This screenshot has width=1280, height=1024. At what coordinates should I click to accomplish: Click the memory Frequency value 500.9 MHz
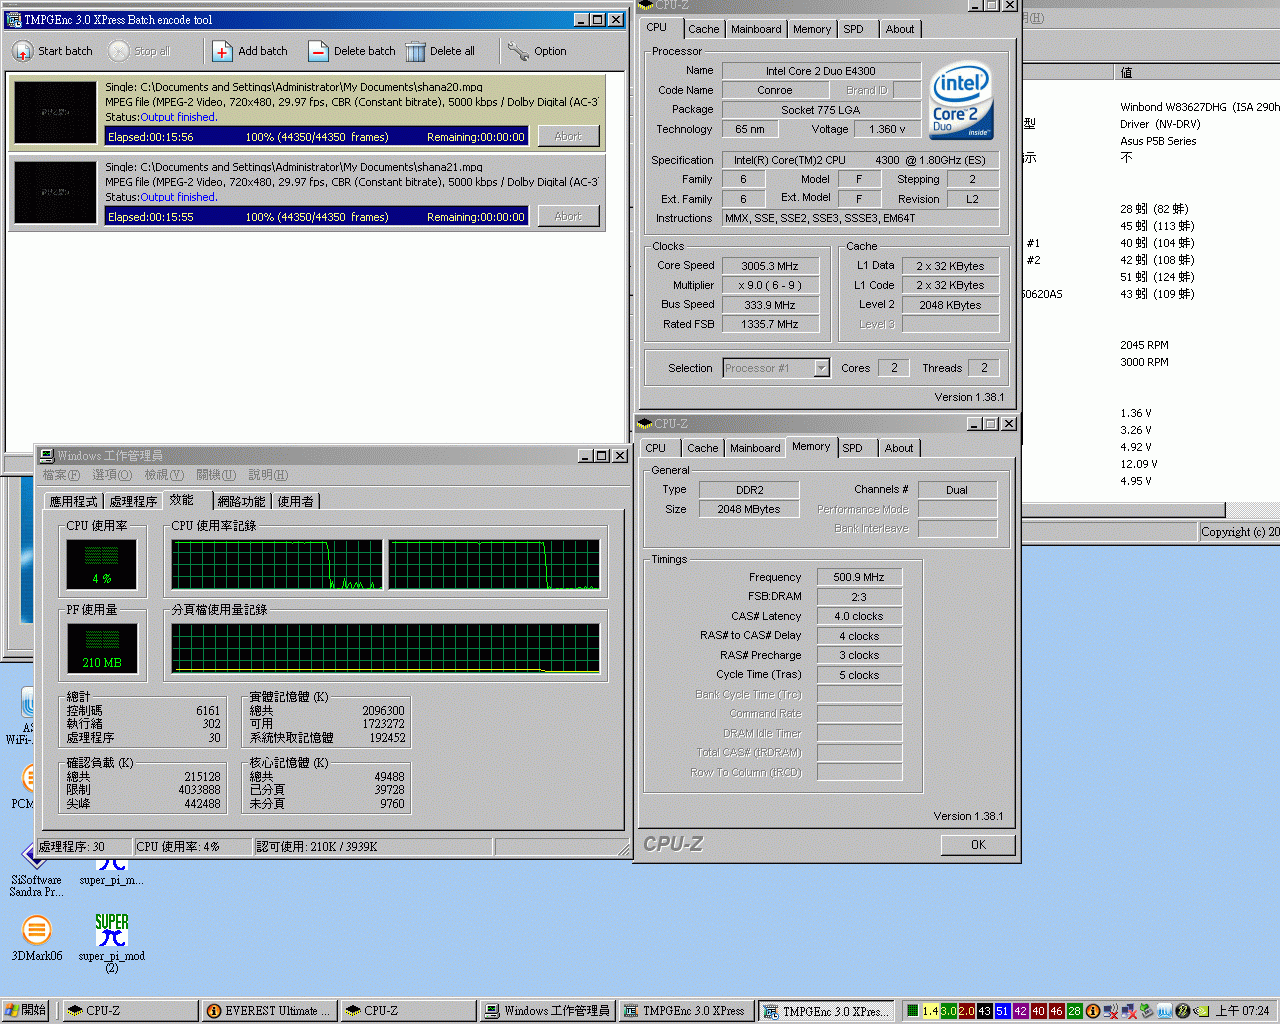pos(859,577)
